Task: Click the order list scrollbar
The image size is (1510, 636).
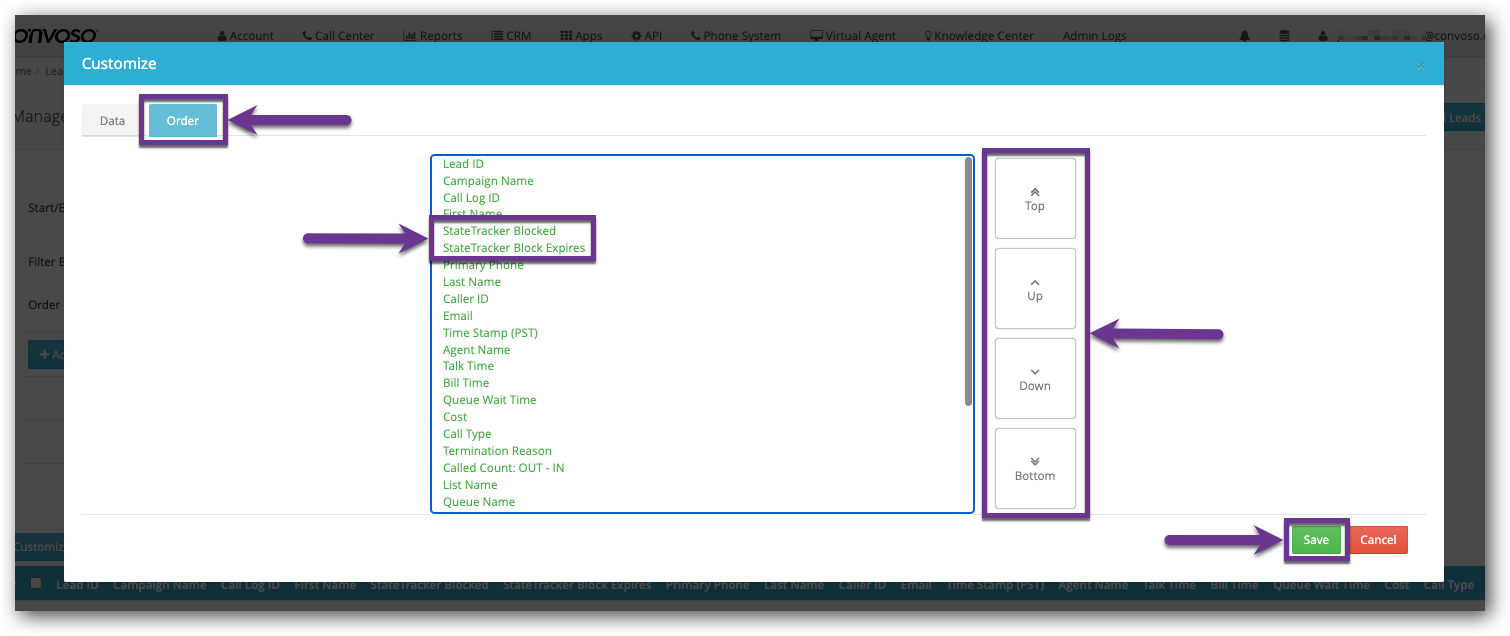Action: pos(968,282)
